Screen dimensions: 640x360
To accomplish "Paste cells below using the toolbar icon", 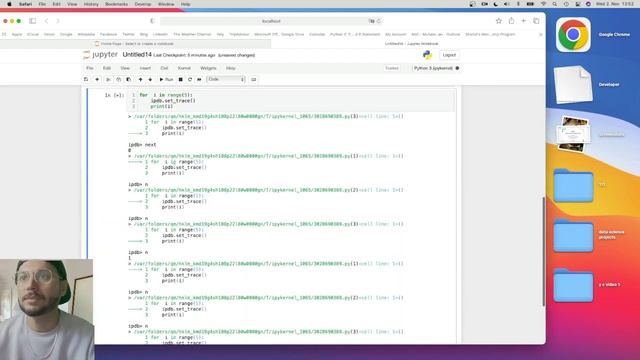I will tap(129, 80).
